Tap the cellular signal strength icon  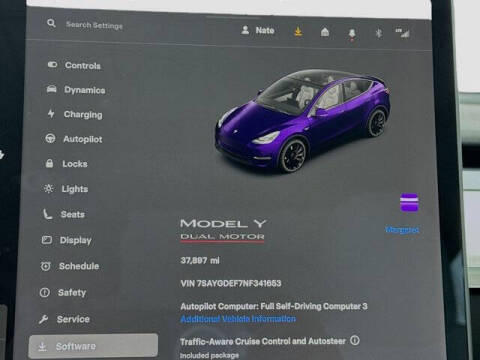[x=402, y=33]
